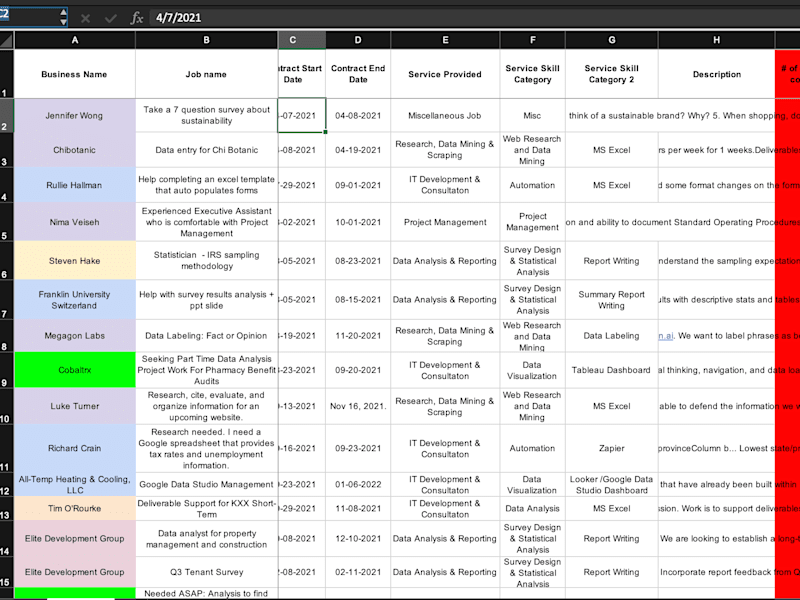
Task: Open the n.ai hyperlink in Megagon row
Action: 666,336
